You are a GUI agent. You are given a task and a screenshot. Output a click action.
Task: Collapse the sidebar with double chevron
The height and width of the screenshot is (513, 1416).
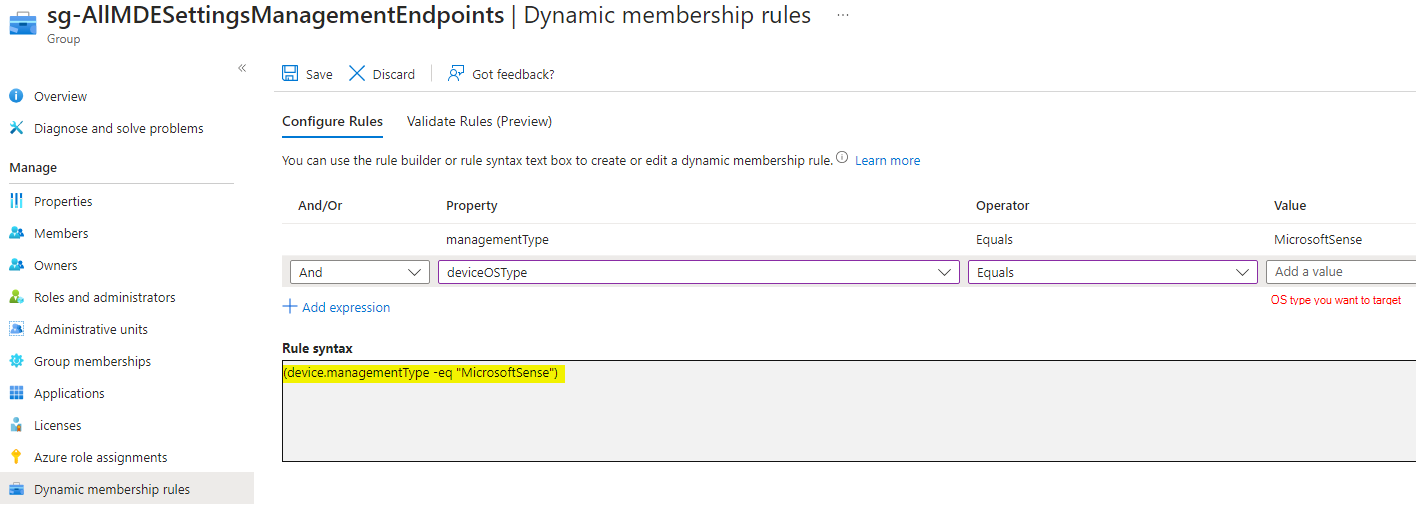tap(242, 68)
